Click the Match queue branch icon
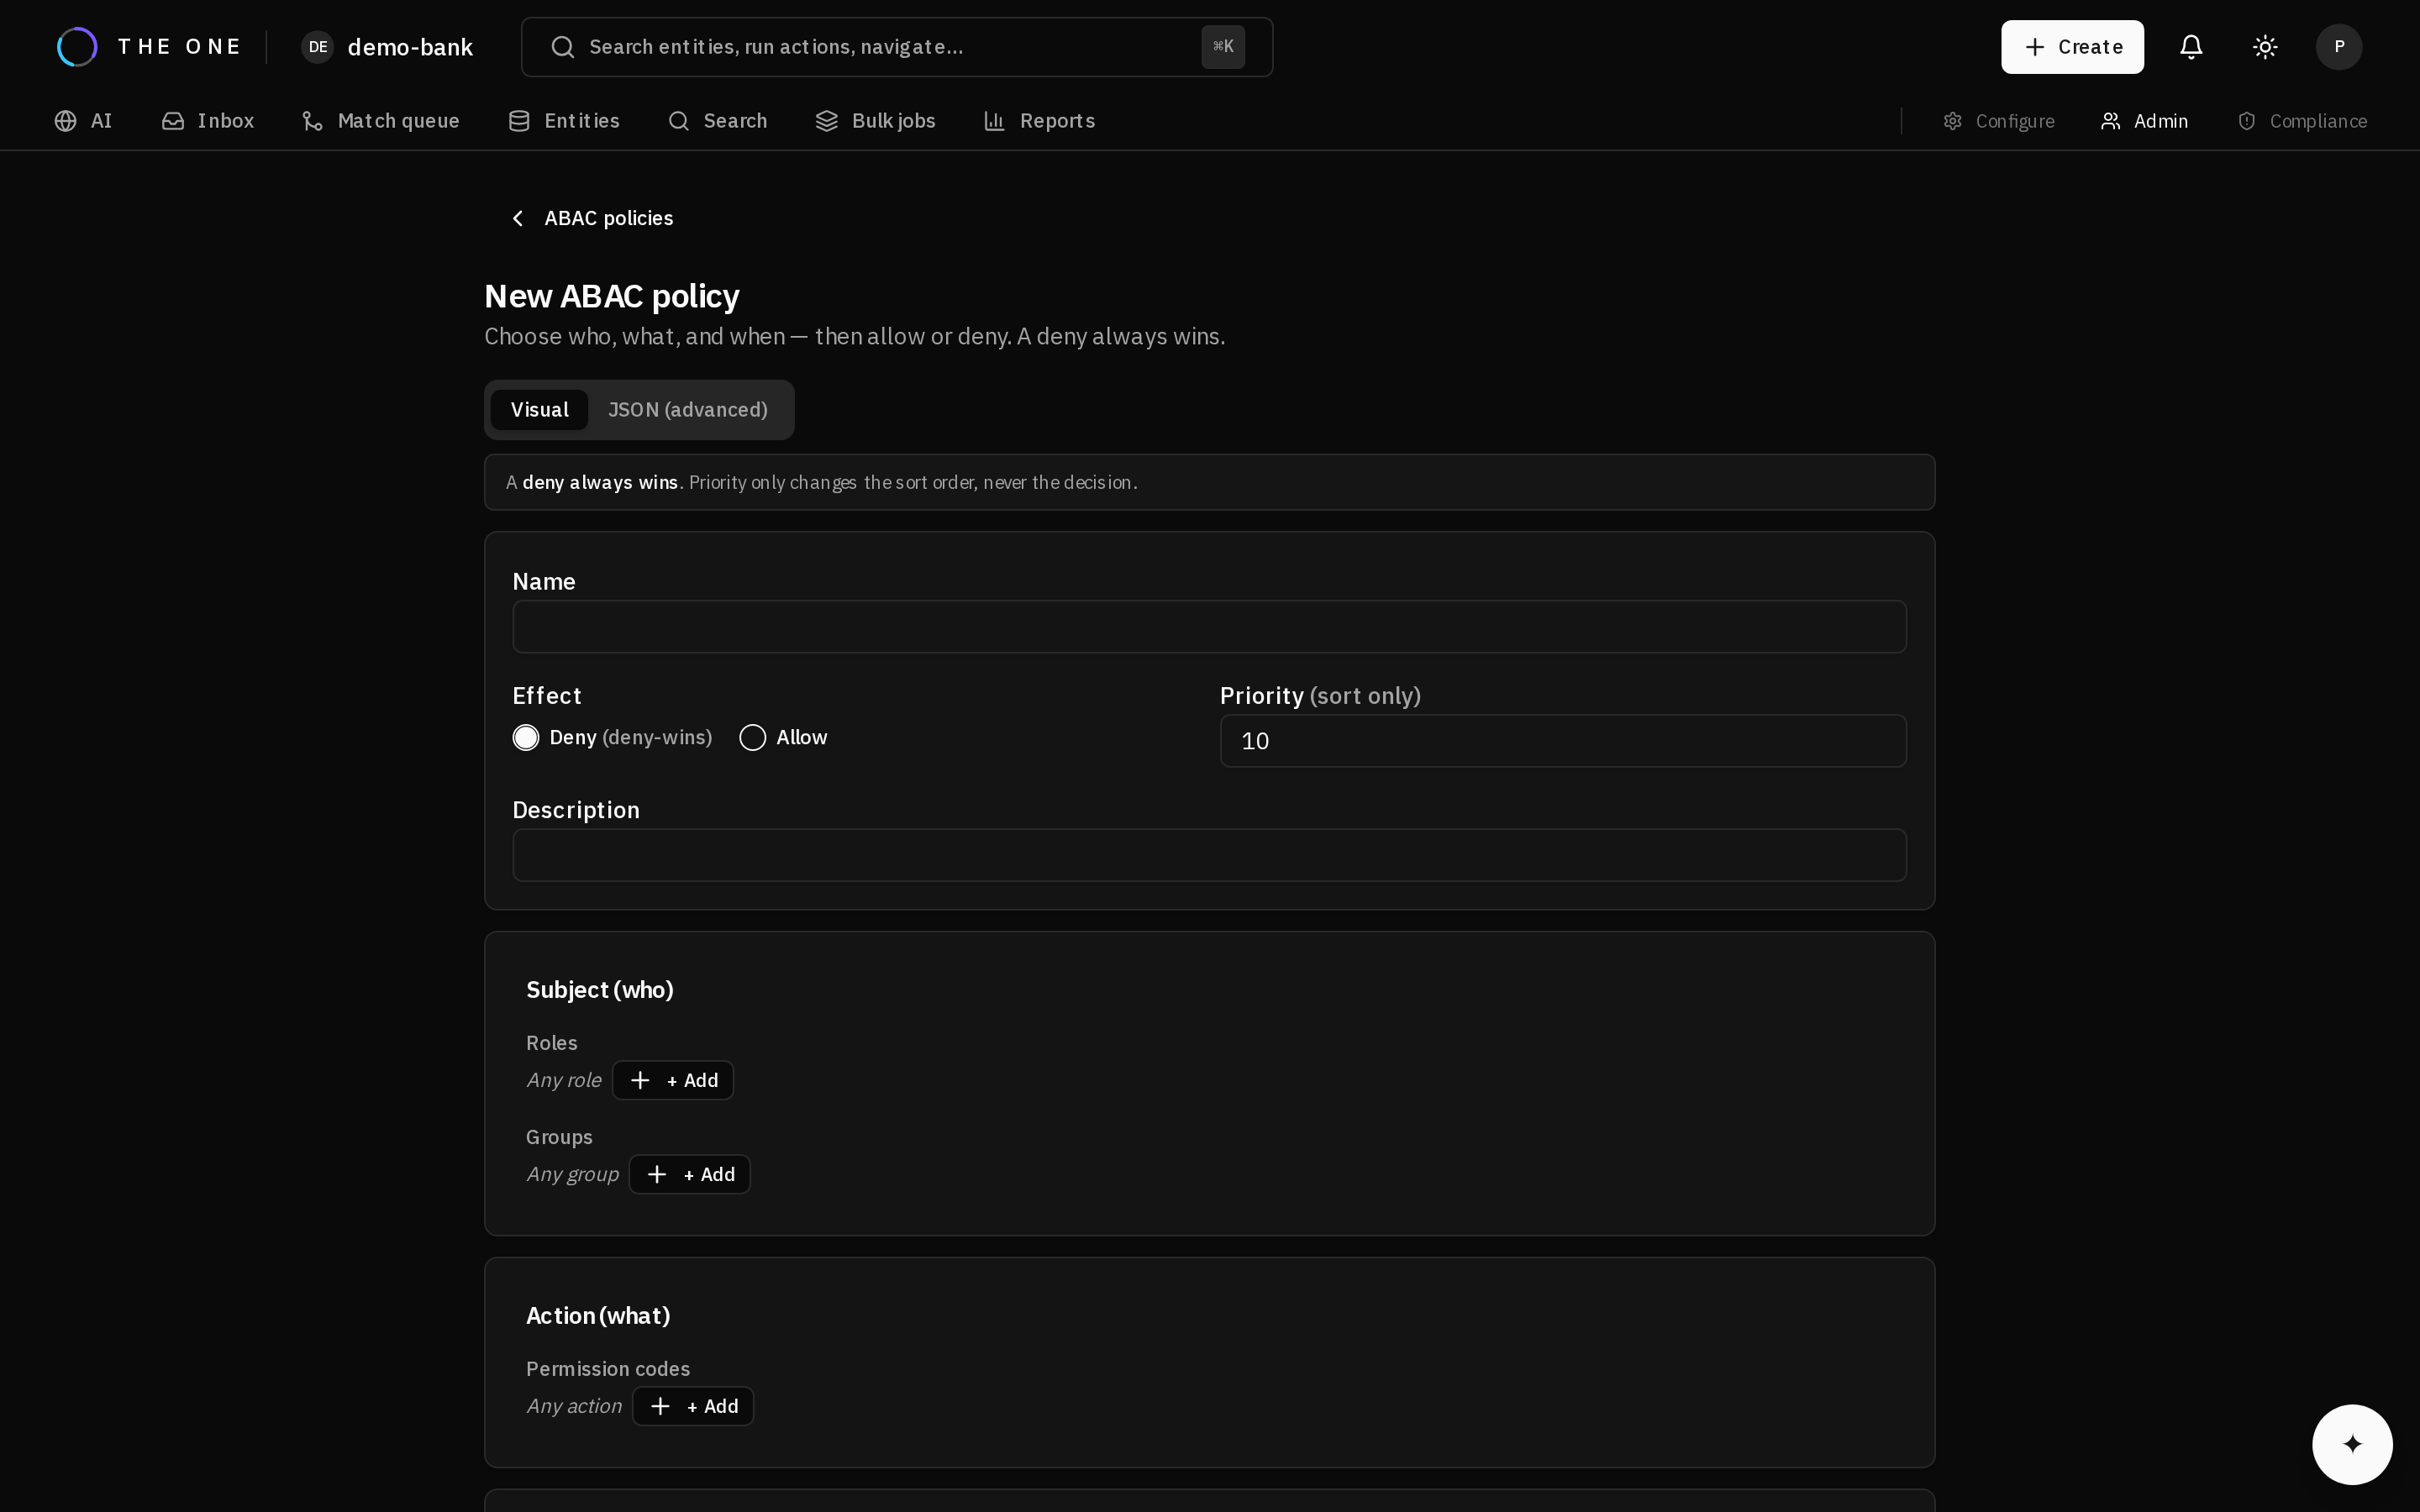 click(x=313, y=121)
